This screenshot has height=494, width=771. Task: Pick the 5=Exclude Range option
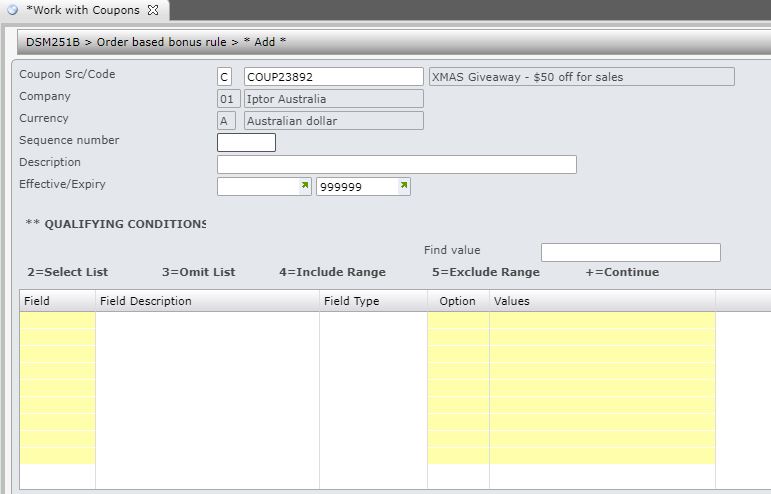pyautogui.click(x=485, y=272)
